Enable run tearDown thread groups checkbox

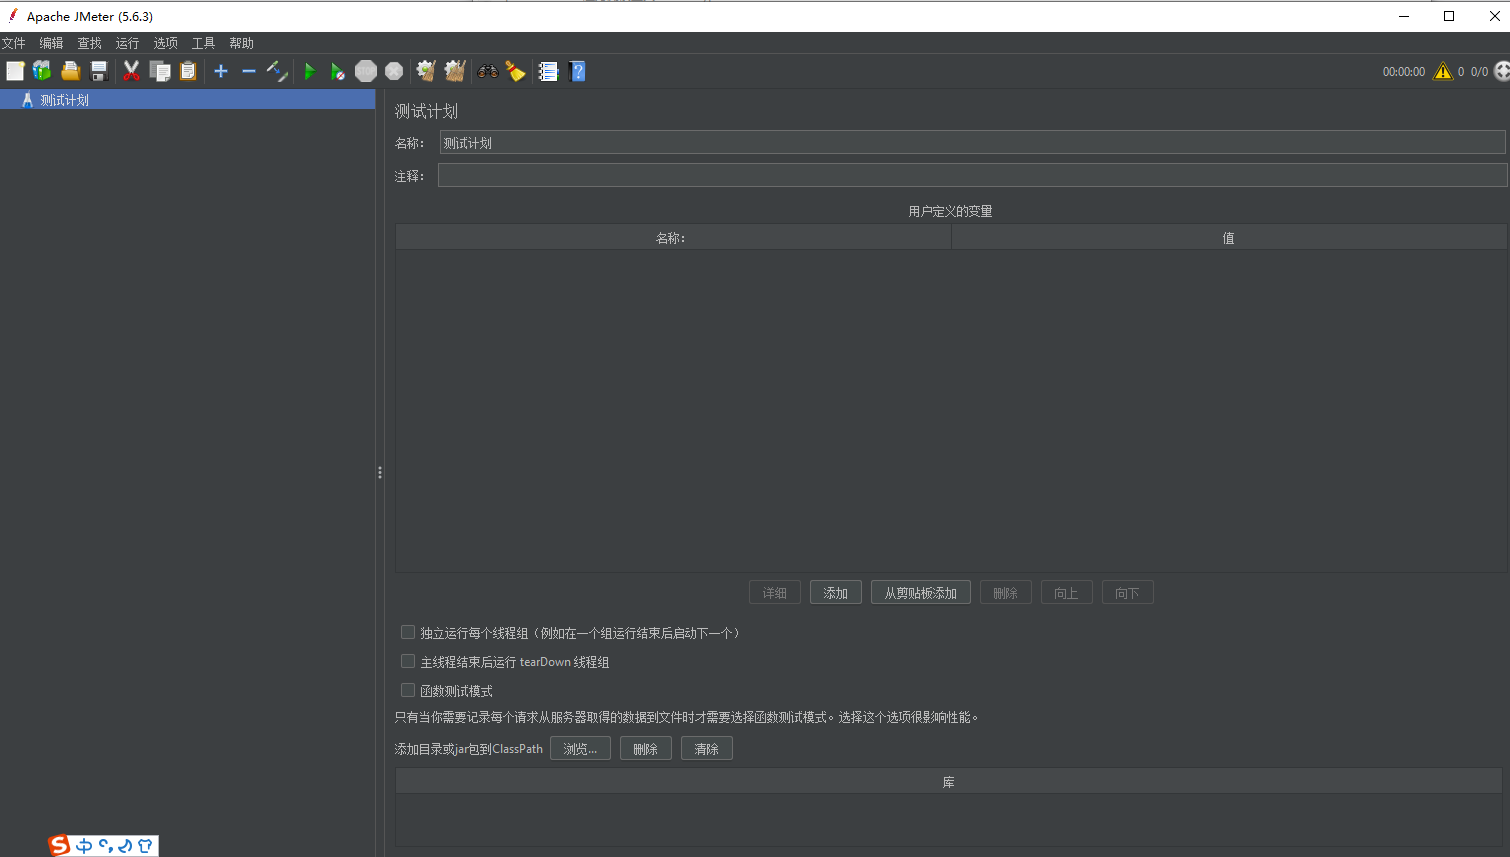[408, 661]
